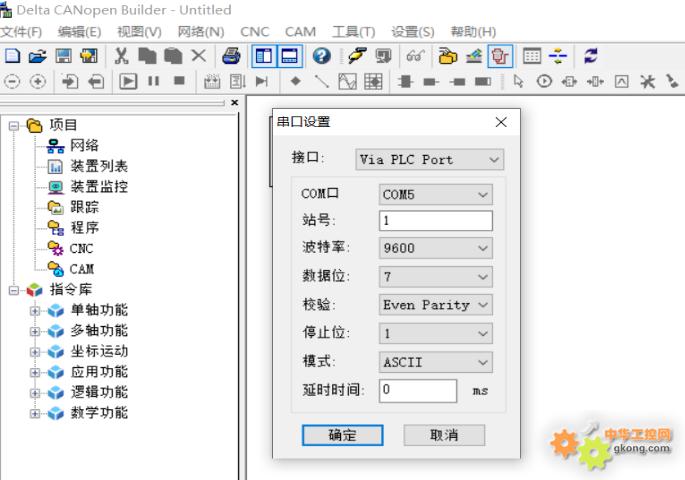Expand the 逻辑功能 node

(x=35, y=393)
